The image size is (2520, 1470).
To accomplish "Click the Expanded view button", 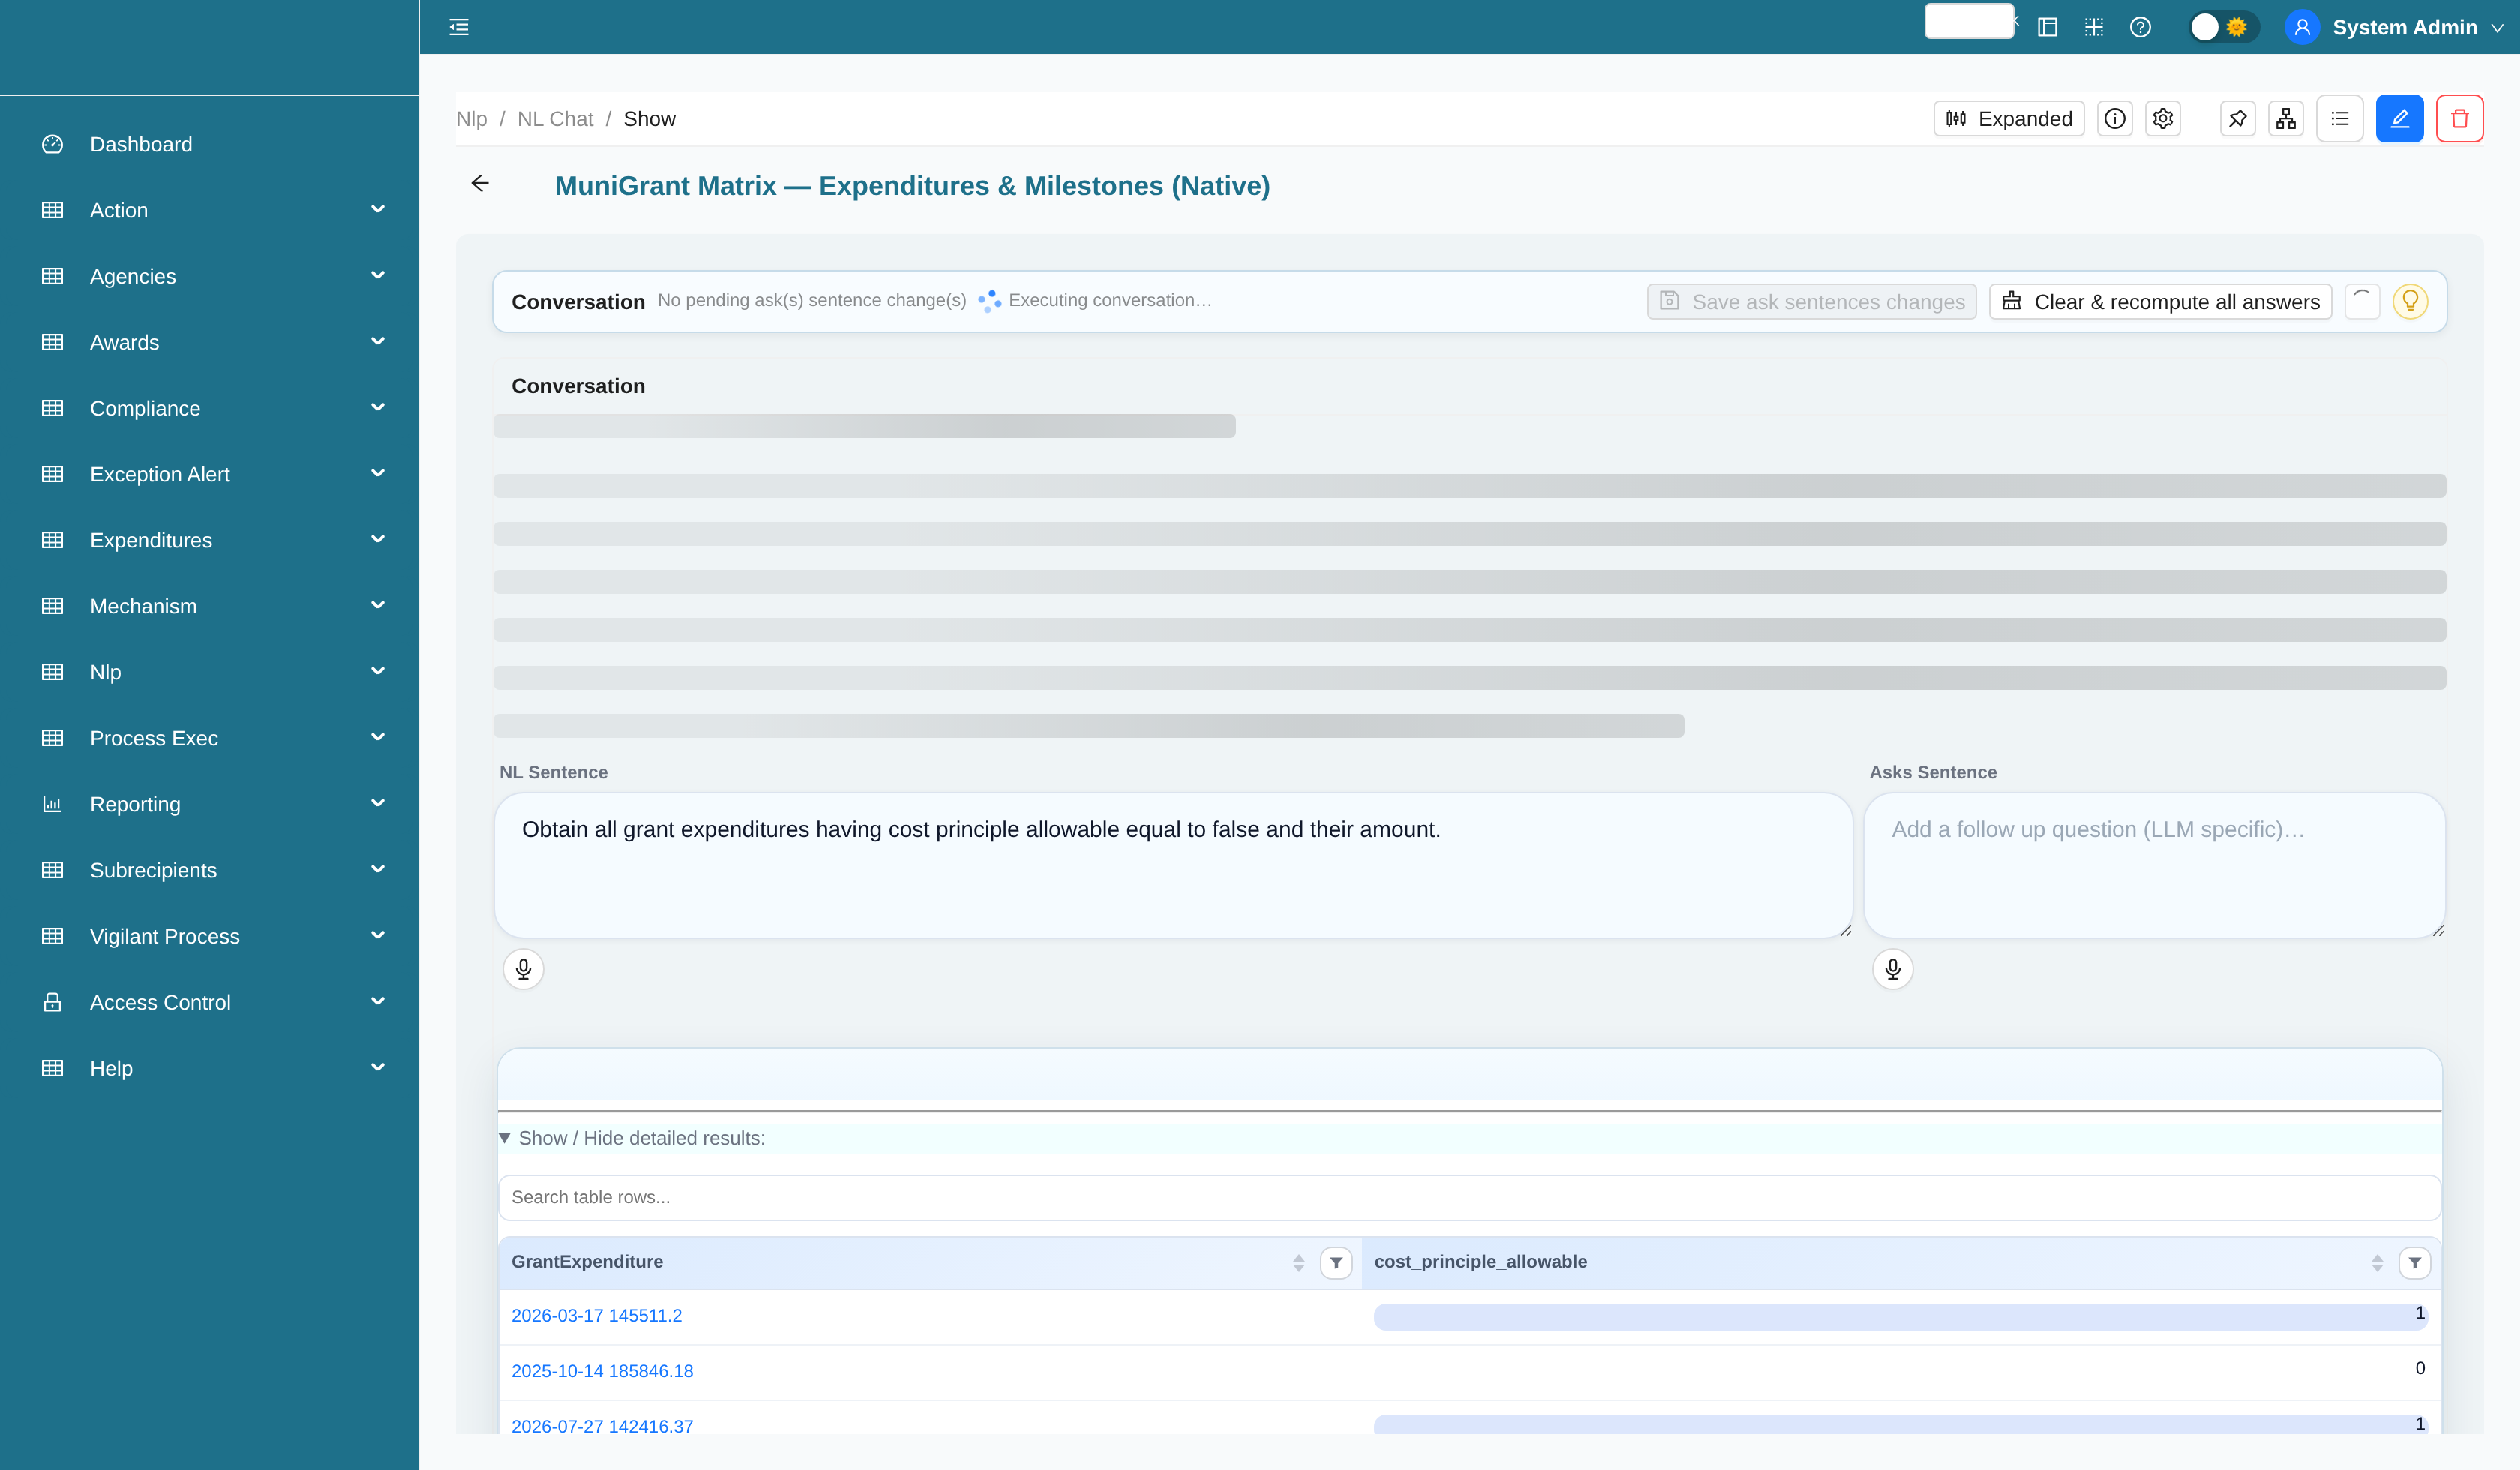I will coord(2008,119).
